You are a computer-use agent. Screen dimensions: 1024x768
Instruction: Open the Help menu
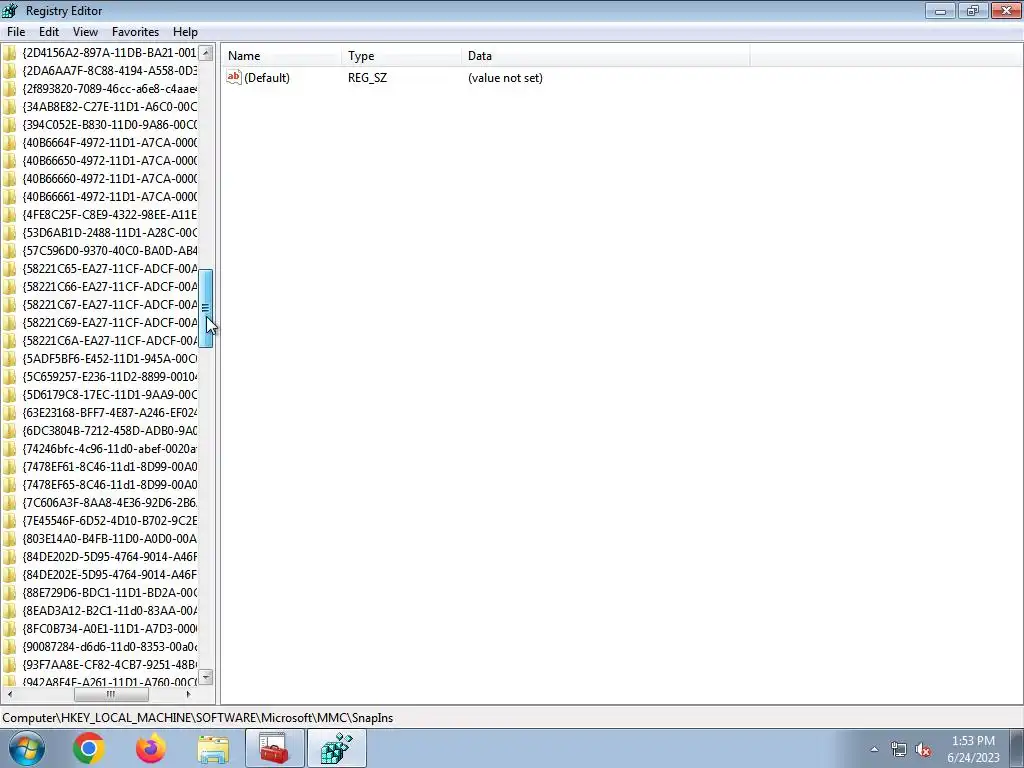click(x=185, y=31)
